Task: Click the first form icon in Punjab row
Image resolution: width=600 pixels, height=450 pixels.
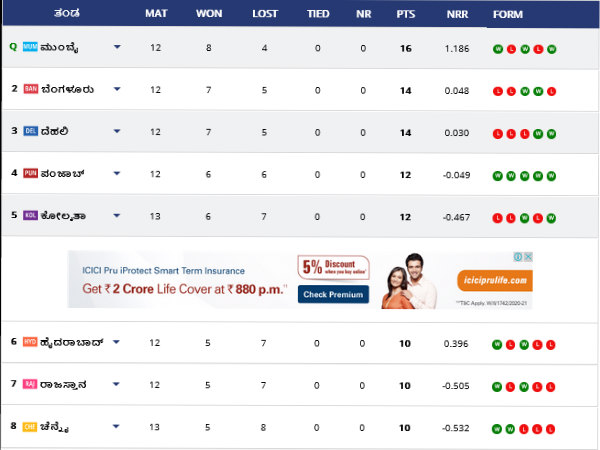Action: pos(497,176)
